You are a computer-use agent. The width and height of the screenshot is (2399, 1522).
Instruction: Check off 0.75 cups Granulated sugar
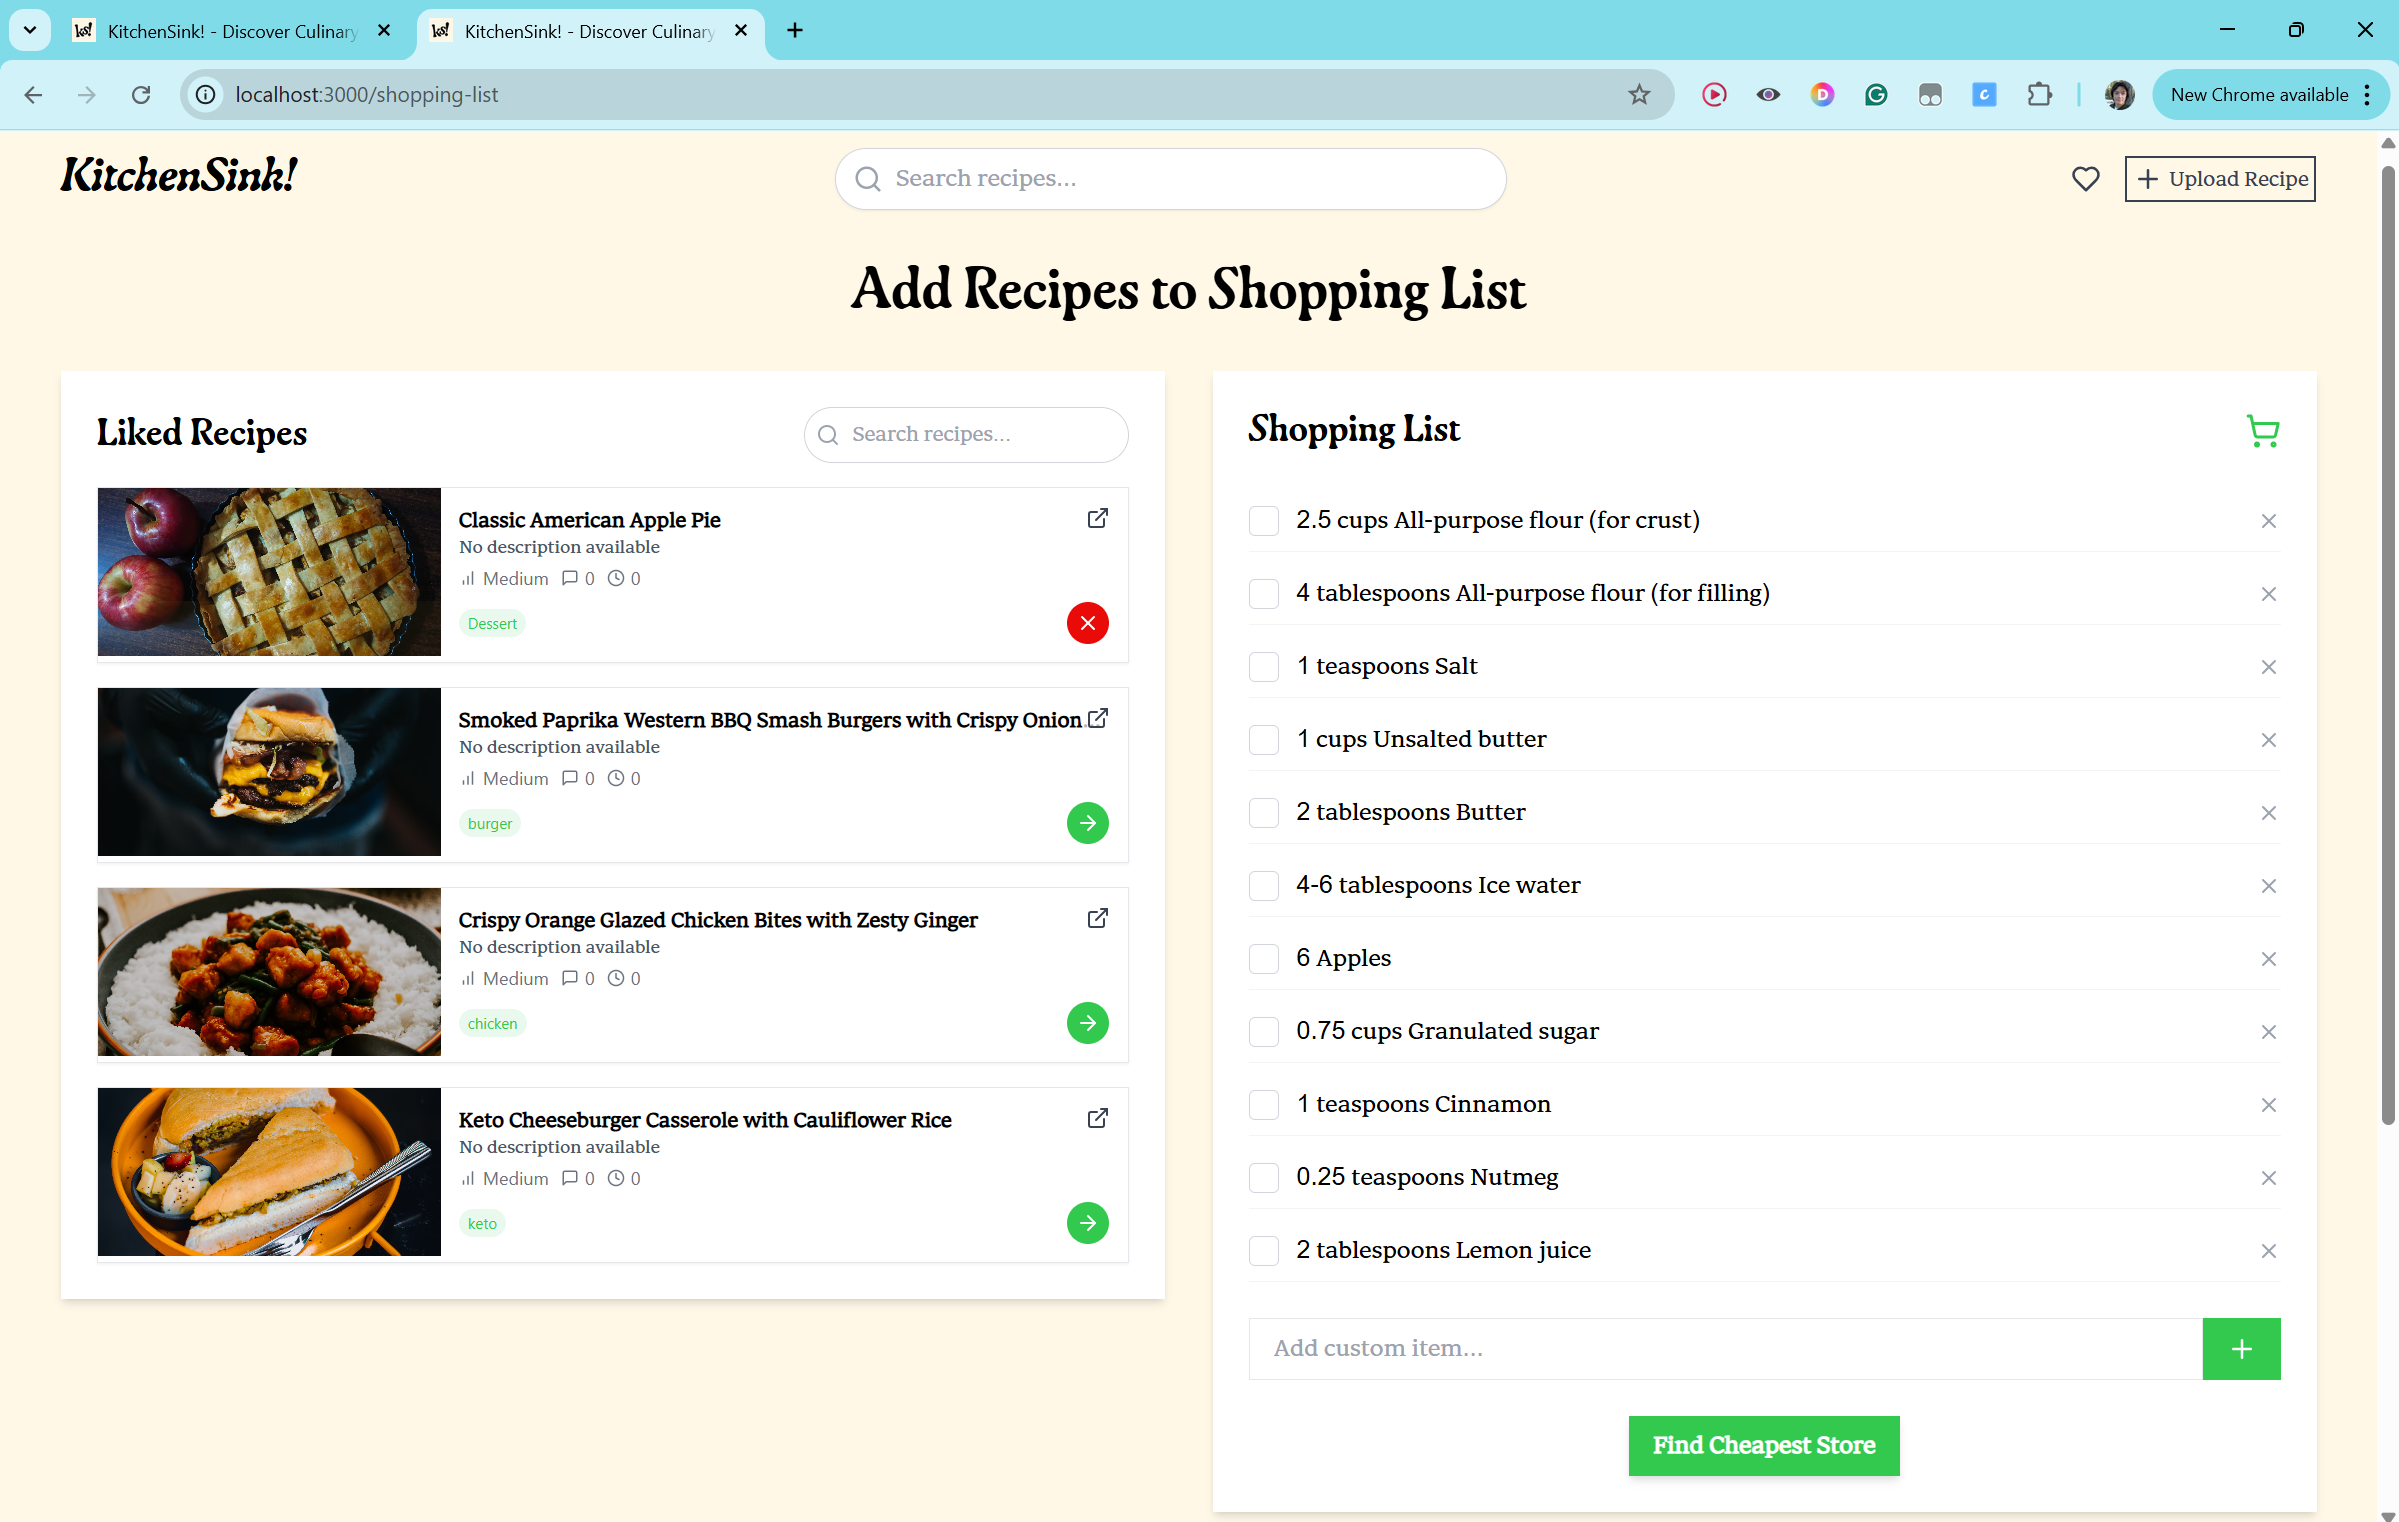click(1264, 1032)
